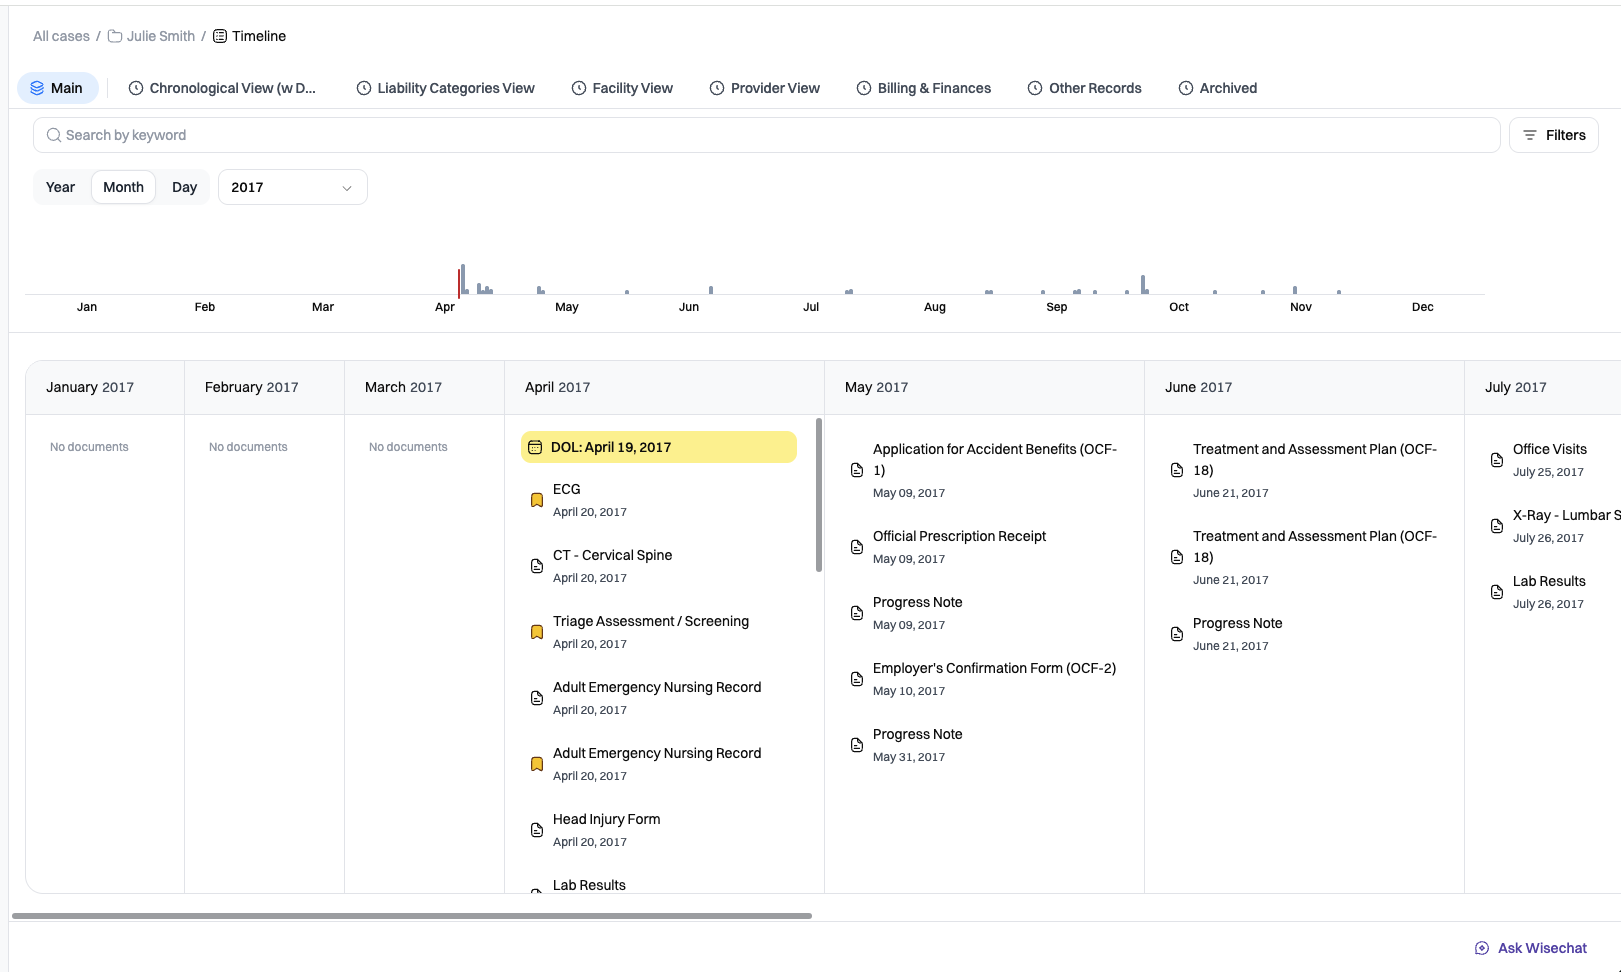Click the red DOL marker in histogram
Viewport: 1621px width, 972px height.
(x=459, y=284)
